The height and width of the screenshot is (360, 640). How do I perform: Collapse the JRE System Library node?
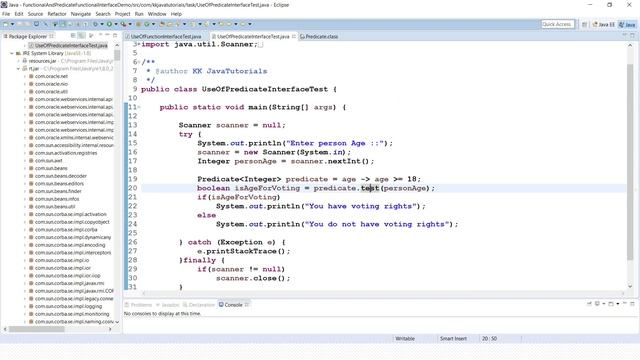[x=12, y=53]
